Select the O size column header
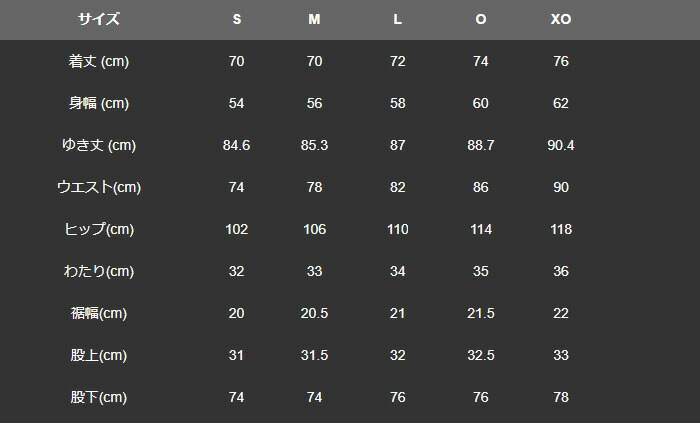700x423 pixels. click(481, 19)
